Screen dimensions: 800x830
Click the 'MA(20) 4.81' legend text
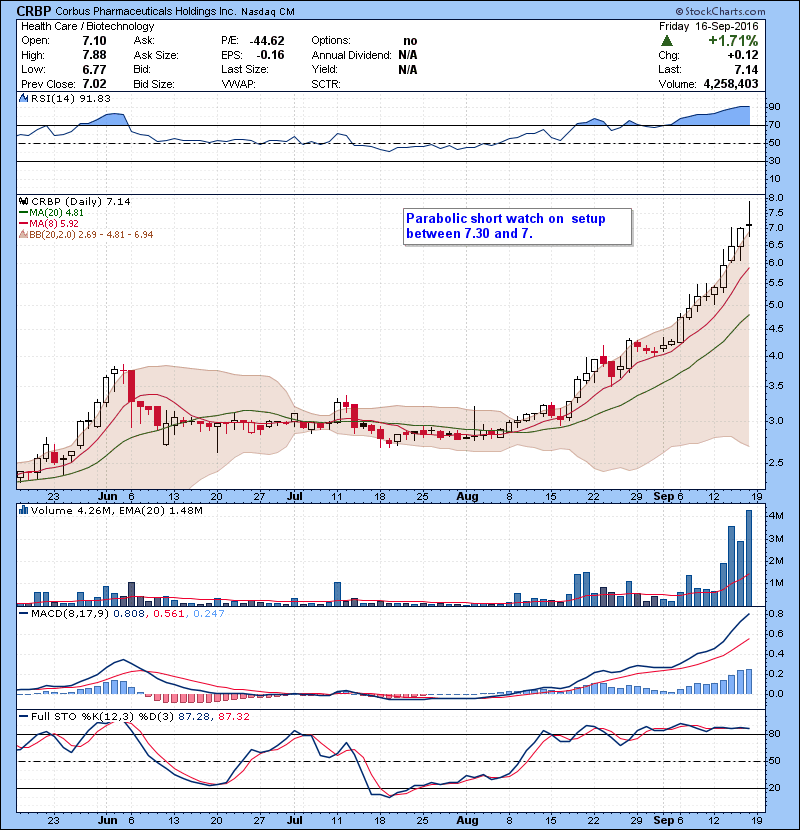click(56, 213)
